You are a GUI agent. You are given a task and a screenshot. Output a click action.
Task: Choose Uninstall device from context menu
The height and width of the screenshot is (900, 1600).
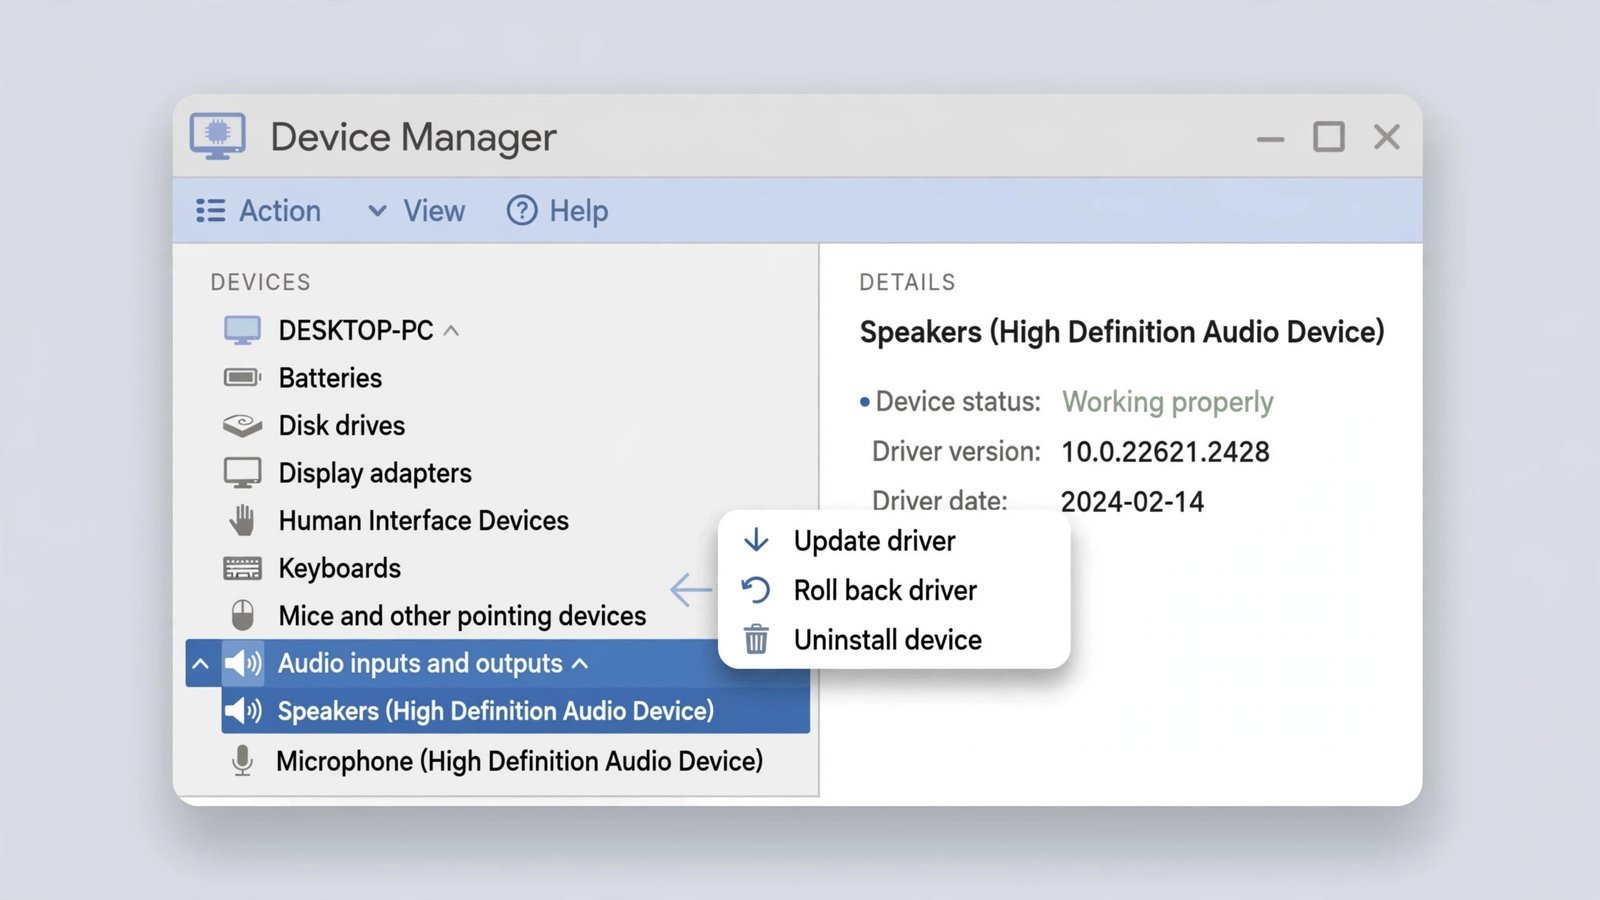(894, 639)
